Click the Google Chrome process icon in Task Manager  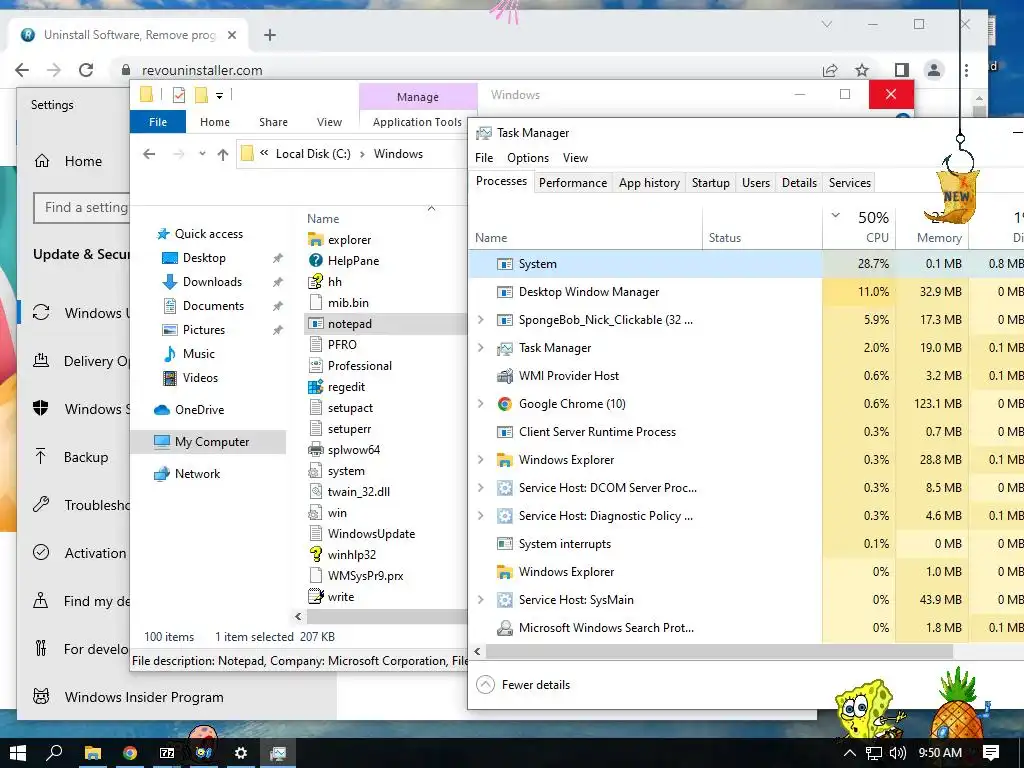[x=504, y=404]
